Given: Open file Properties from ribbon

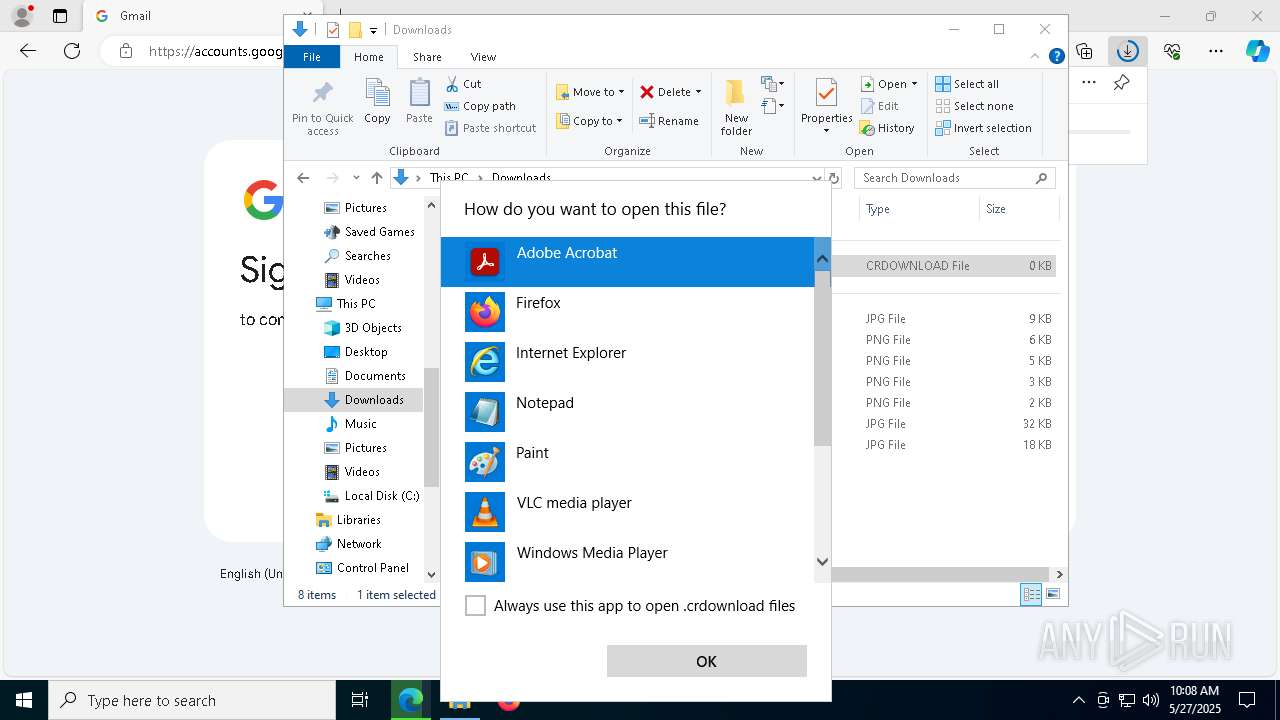Looking at the screenshot, I should pyautogui.click(x=826, y=107).
